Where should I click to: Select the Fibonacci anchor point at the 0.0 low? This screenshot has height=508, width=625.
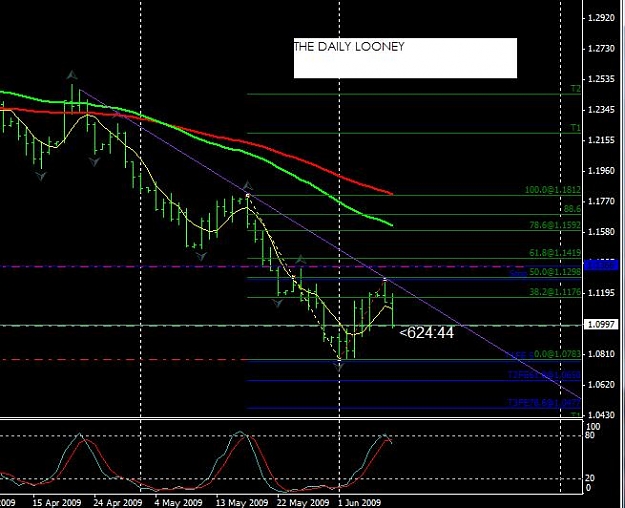339,359
